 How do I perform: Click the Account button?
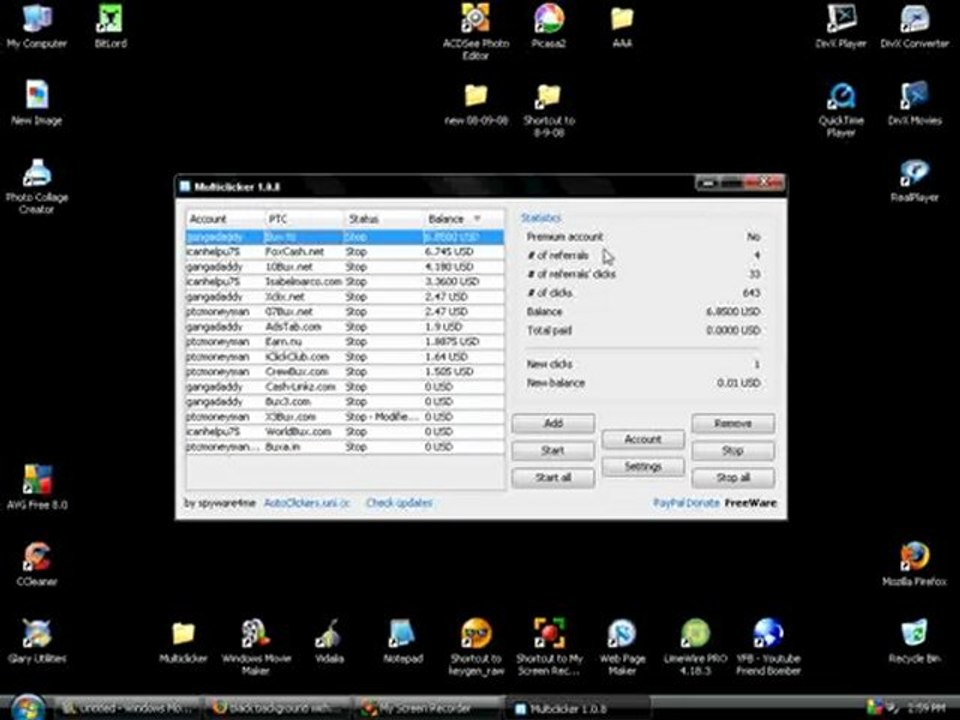(643, 439)
